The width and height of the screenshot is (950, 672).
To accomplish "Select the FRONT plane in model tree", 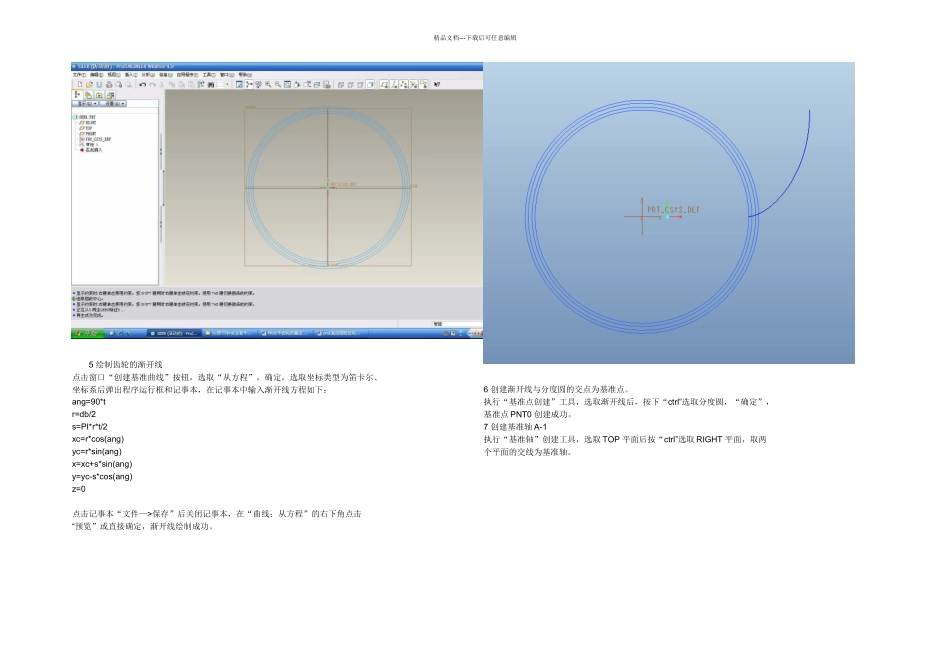I will tap(87, 134).
